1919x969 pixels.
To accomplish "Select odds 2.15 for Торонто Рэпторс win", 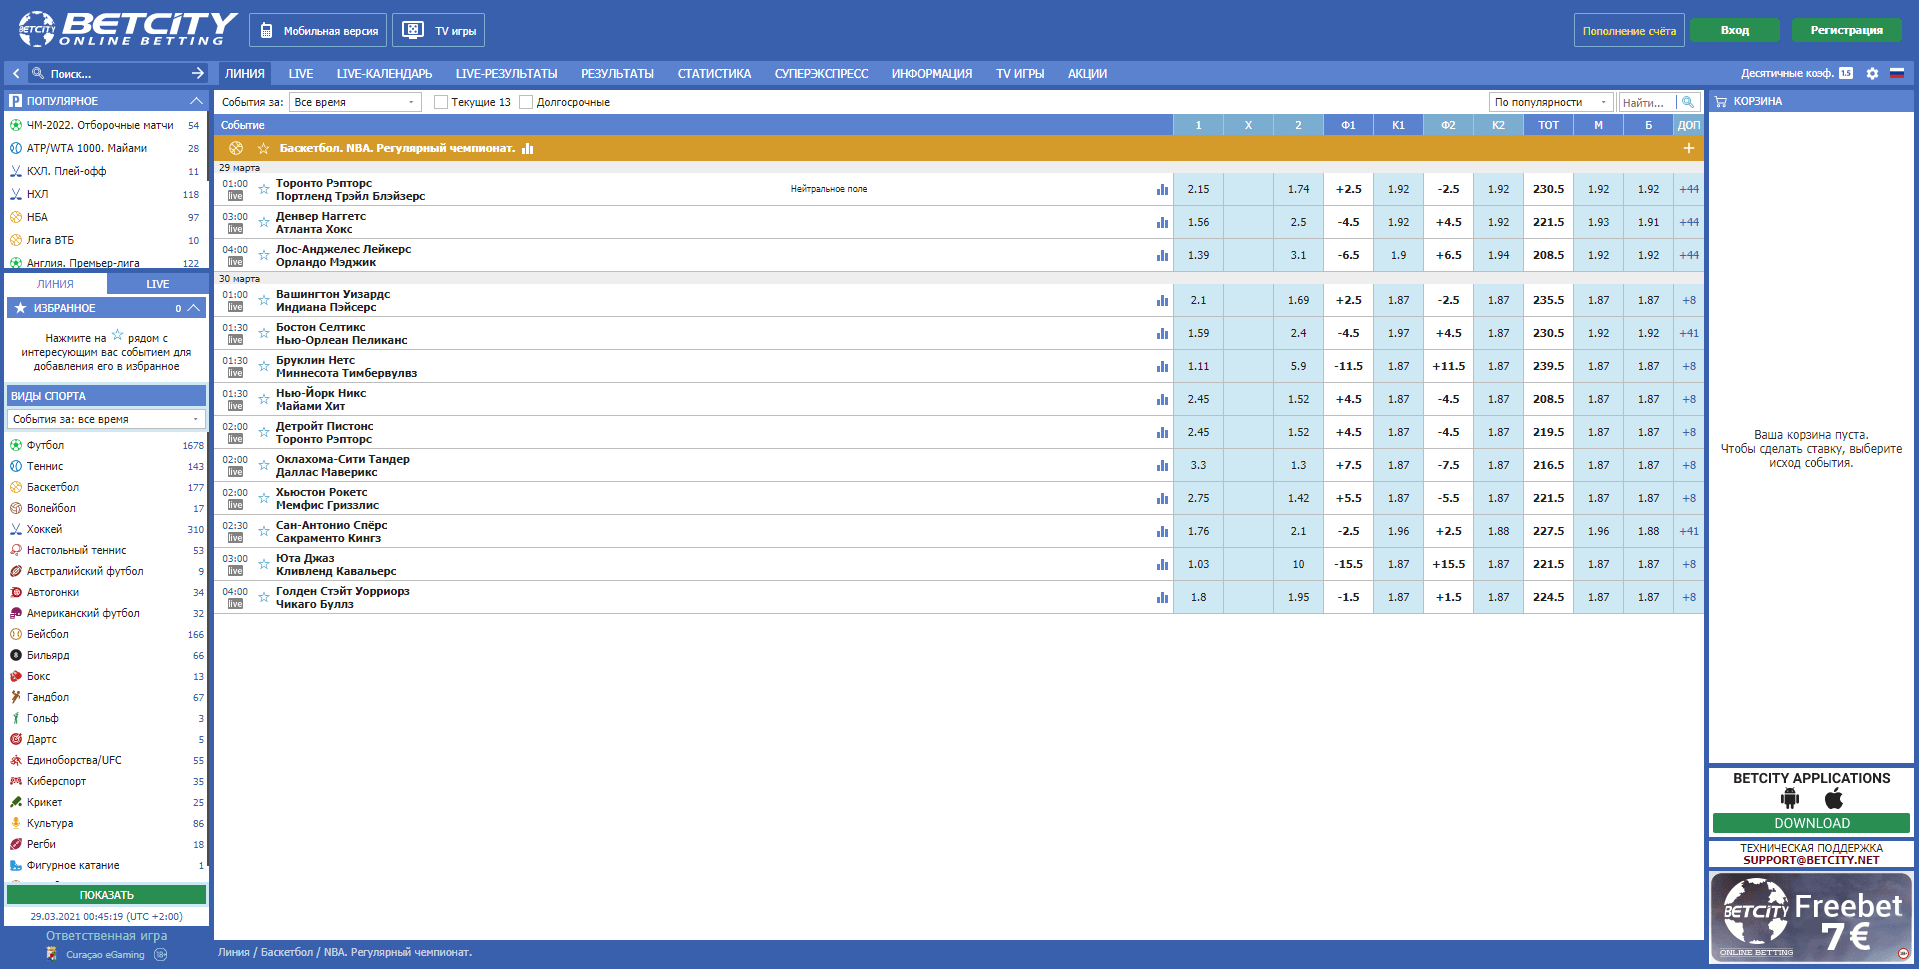I will coord(1198,189).
